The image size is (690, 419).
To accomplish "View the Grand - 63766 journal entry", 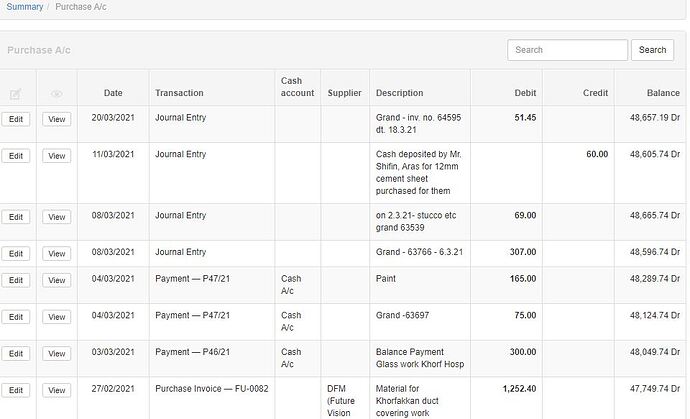I will coord(57,254).
